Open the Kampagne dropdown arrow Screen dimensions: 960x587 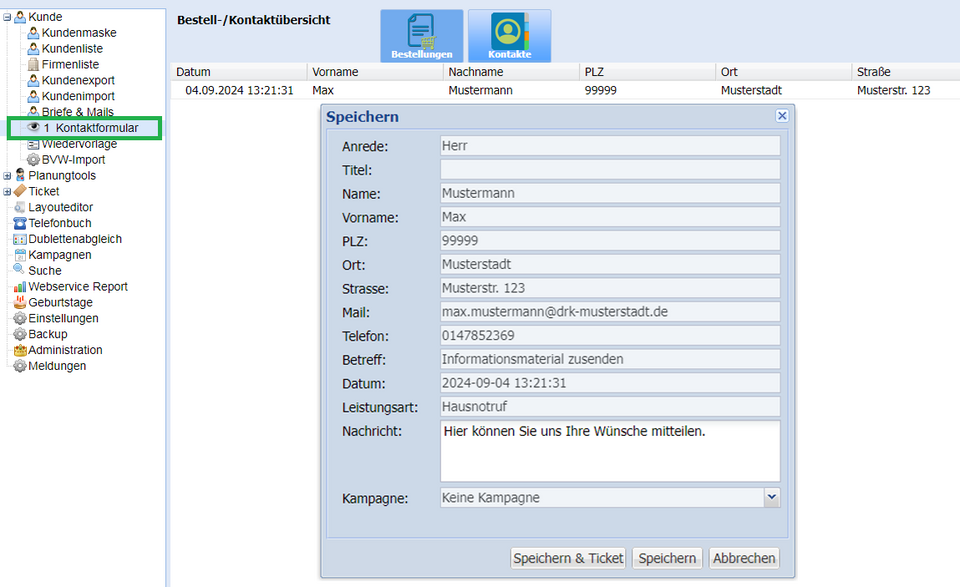(771, 498)
